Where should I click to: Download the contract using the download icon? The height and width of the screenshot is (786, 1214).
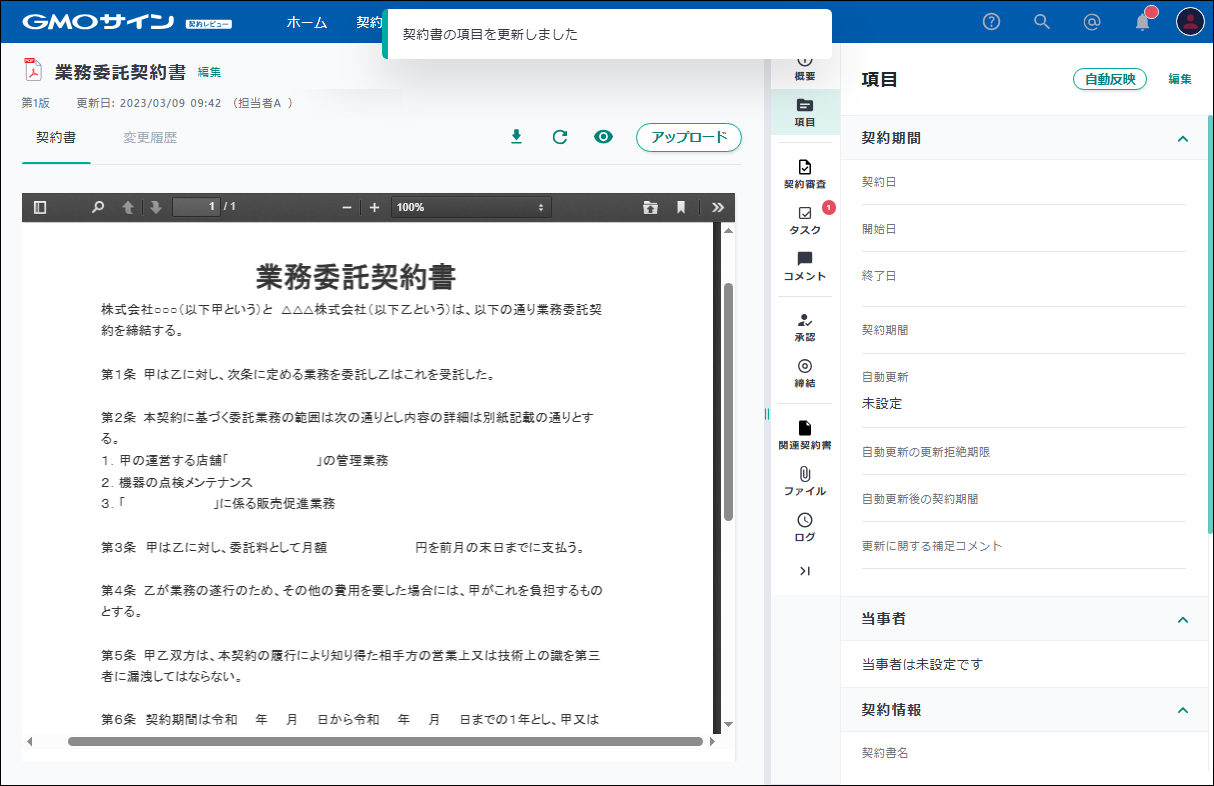pyautogui.click(x=516, y=137)
